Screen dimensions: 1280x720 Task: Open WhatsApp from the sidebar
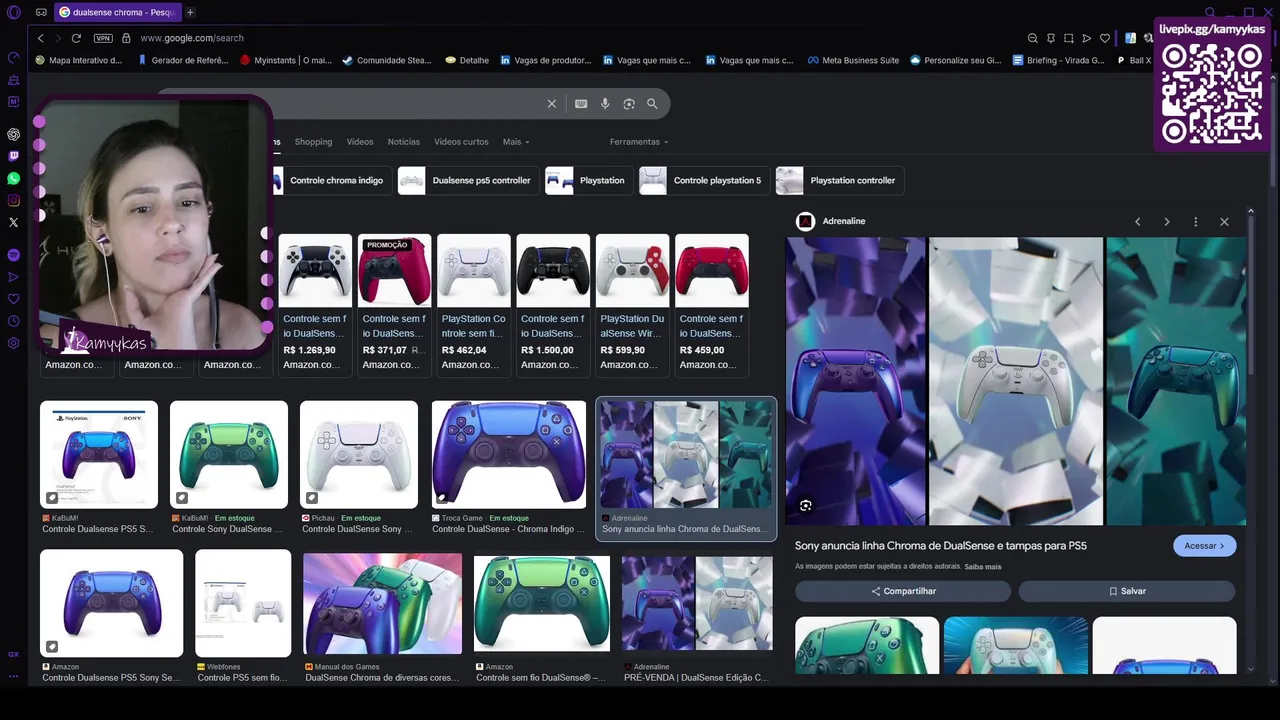tap(13, 178)
